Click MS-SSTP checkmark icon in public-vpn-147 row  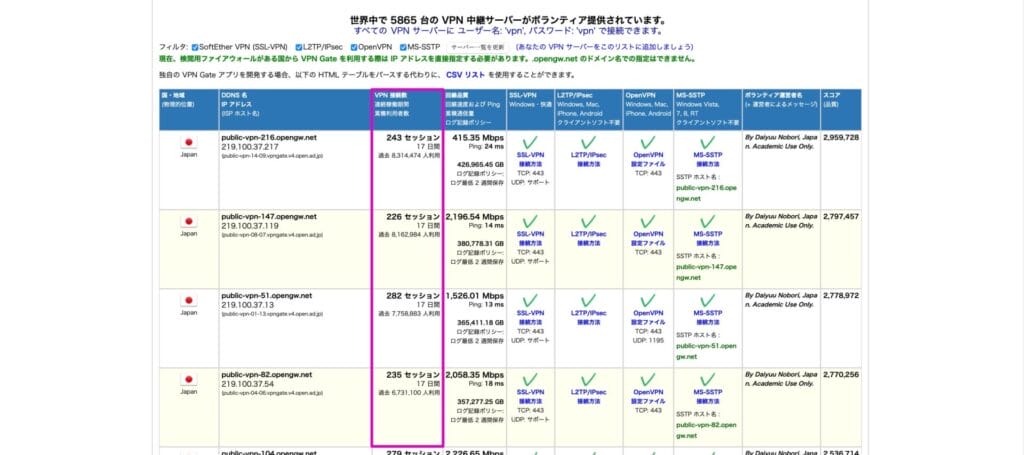tap(707, 222)
